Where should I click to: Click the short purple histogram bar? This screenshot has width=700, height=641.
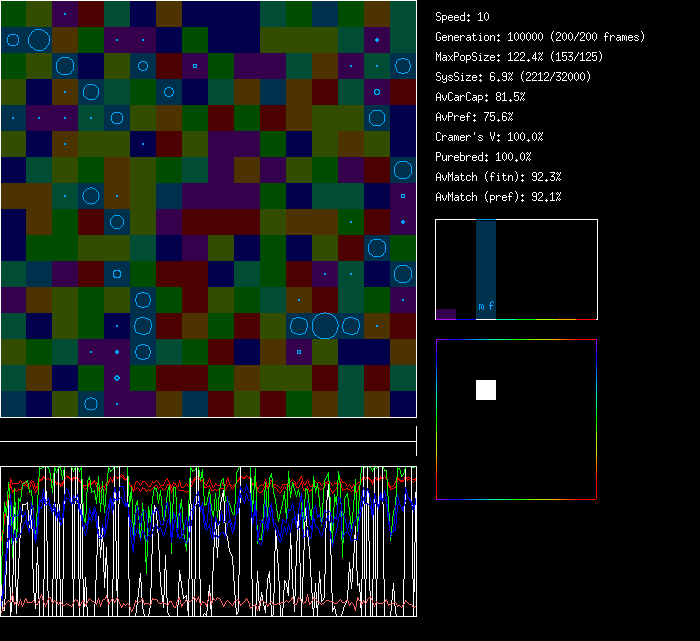tap(446, 314)
